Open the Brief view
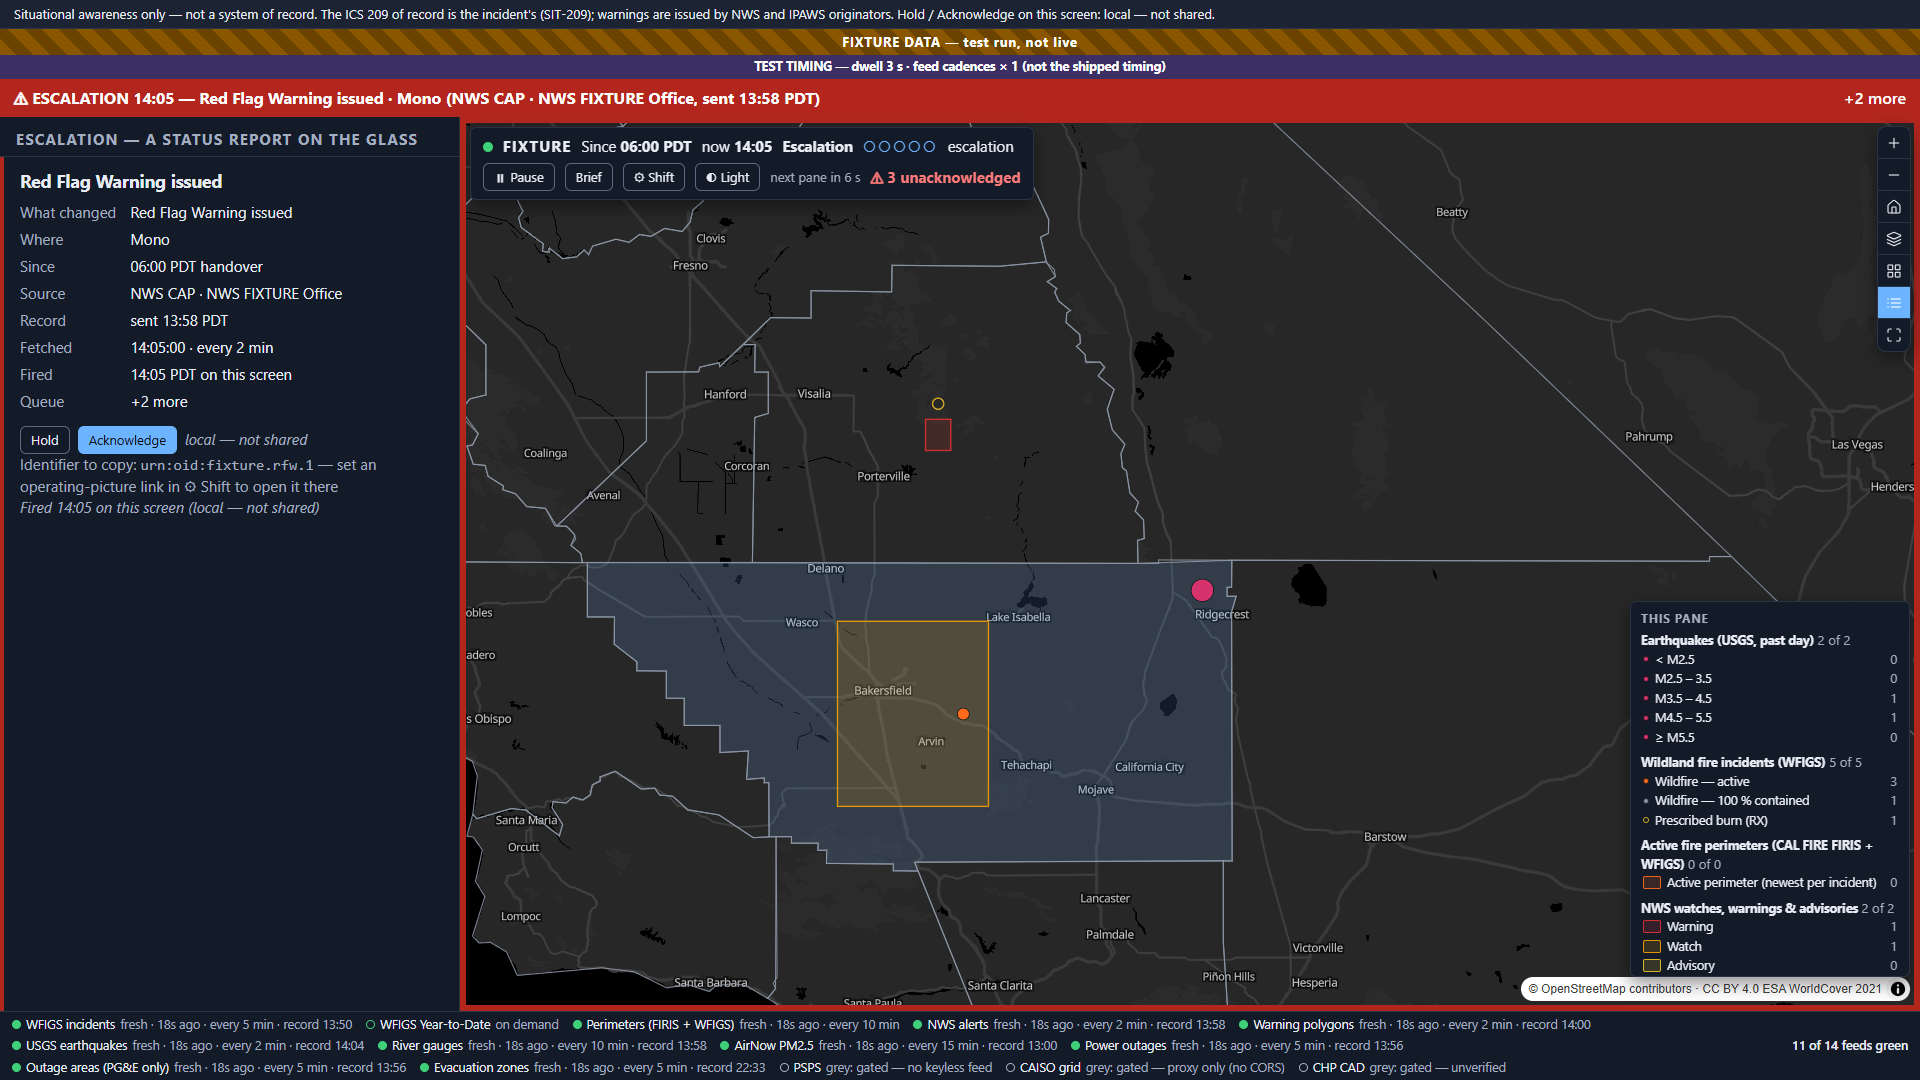This screenshot has width=1920, height=1080. click(x=589, y=178)
